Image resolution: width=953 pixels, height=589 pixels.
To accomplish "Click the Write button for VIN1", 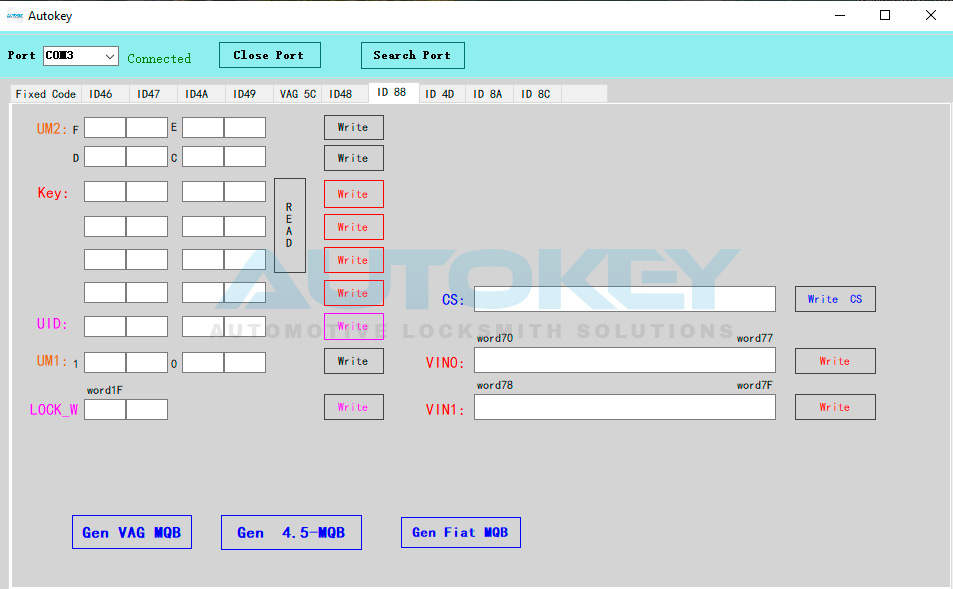I will click(835, 407).
